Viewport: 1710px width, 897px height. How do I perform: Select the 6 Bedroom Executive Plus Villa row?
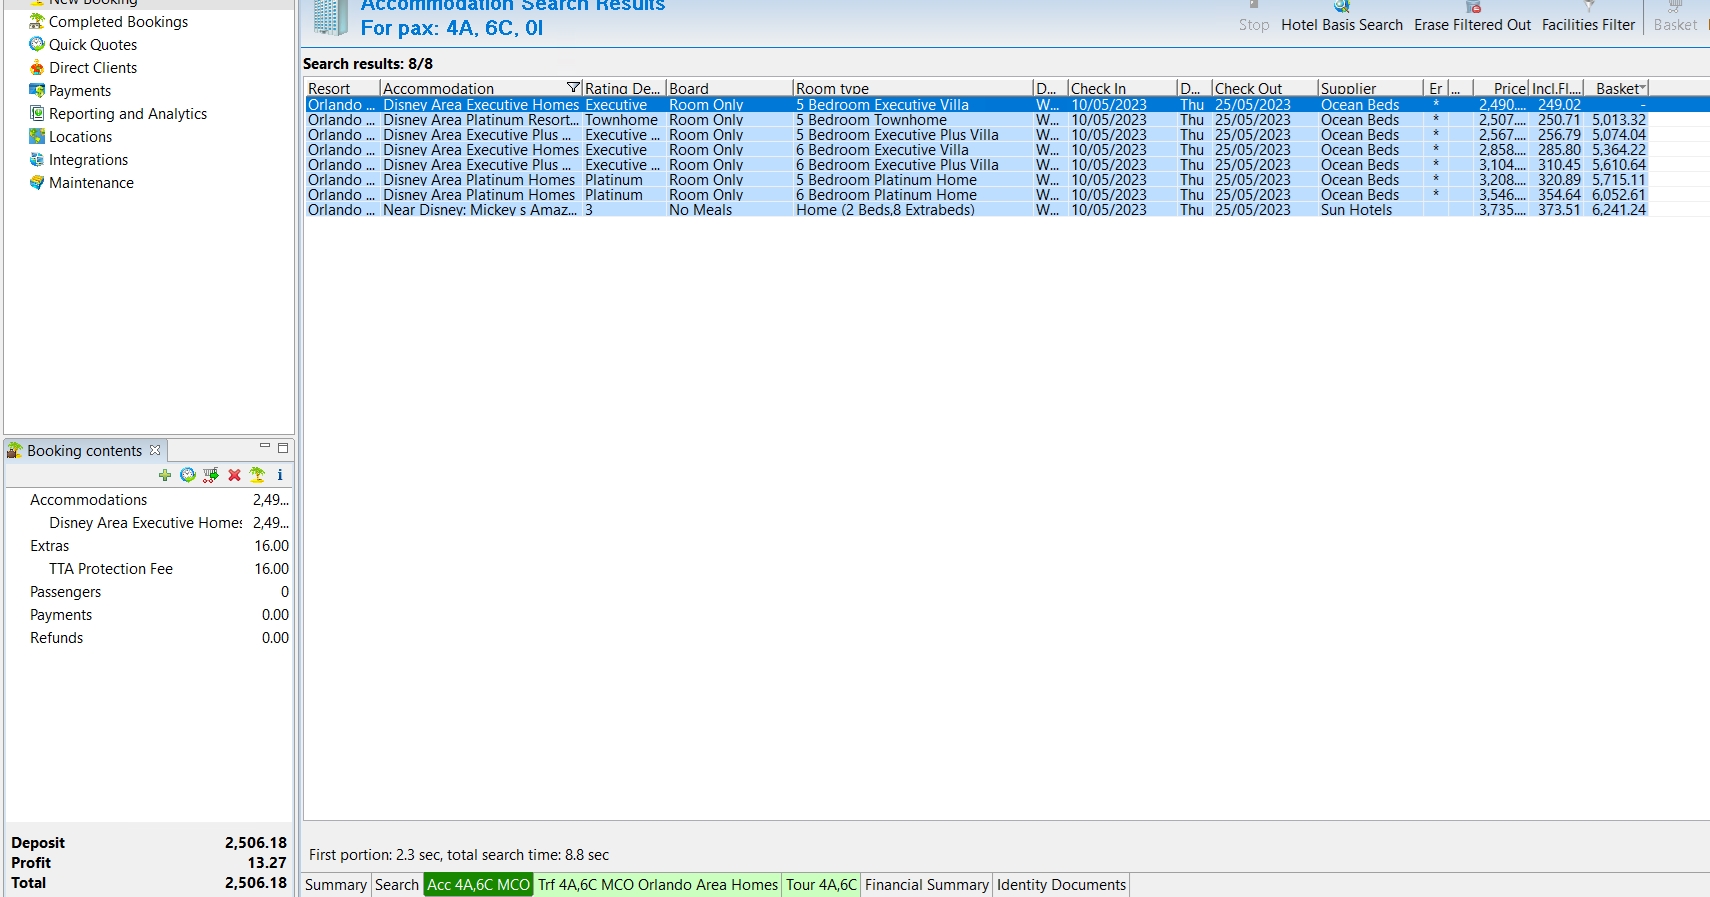pyautogui.click(x=976, y=165)
